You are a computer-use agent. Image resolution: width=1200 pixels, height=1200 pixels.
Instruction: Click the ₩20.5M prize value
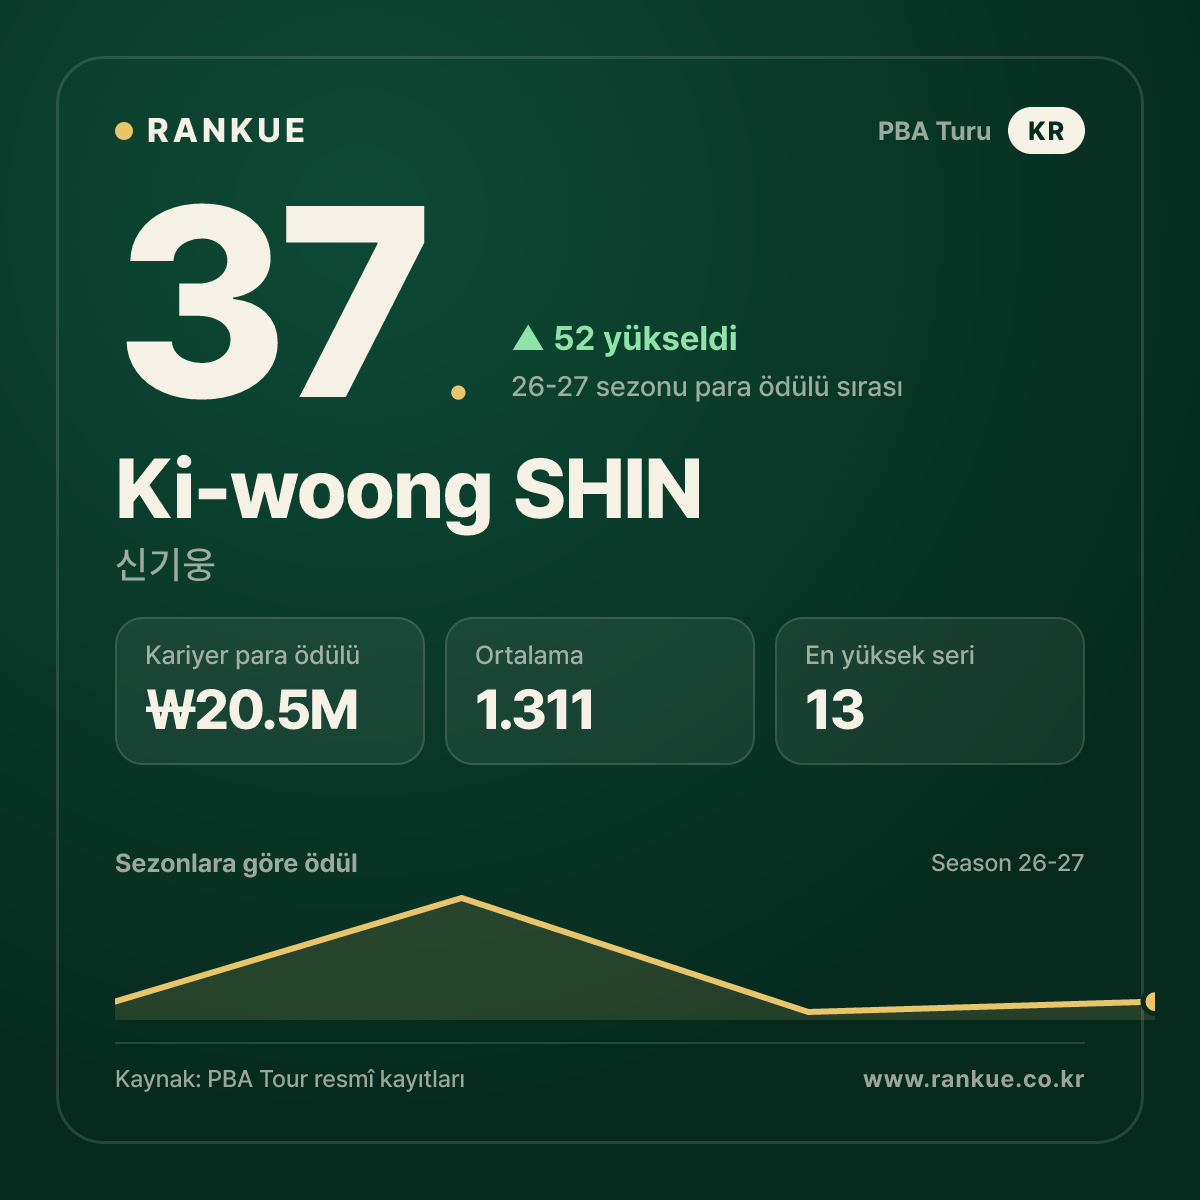pos(252,710)
